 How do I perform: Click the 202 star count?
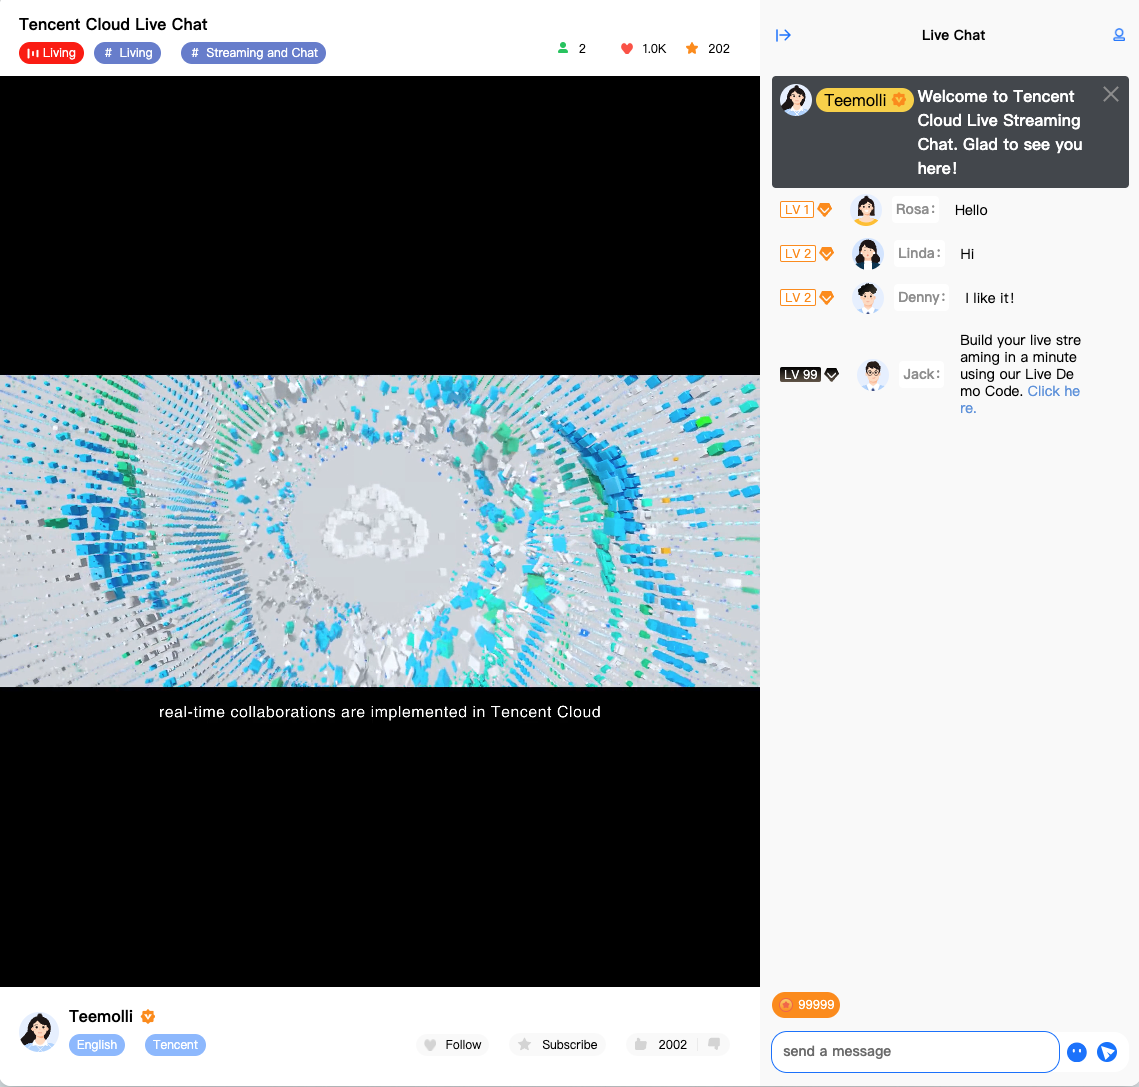pyautogui.click(x=718, y=49)
